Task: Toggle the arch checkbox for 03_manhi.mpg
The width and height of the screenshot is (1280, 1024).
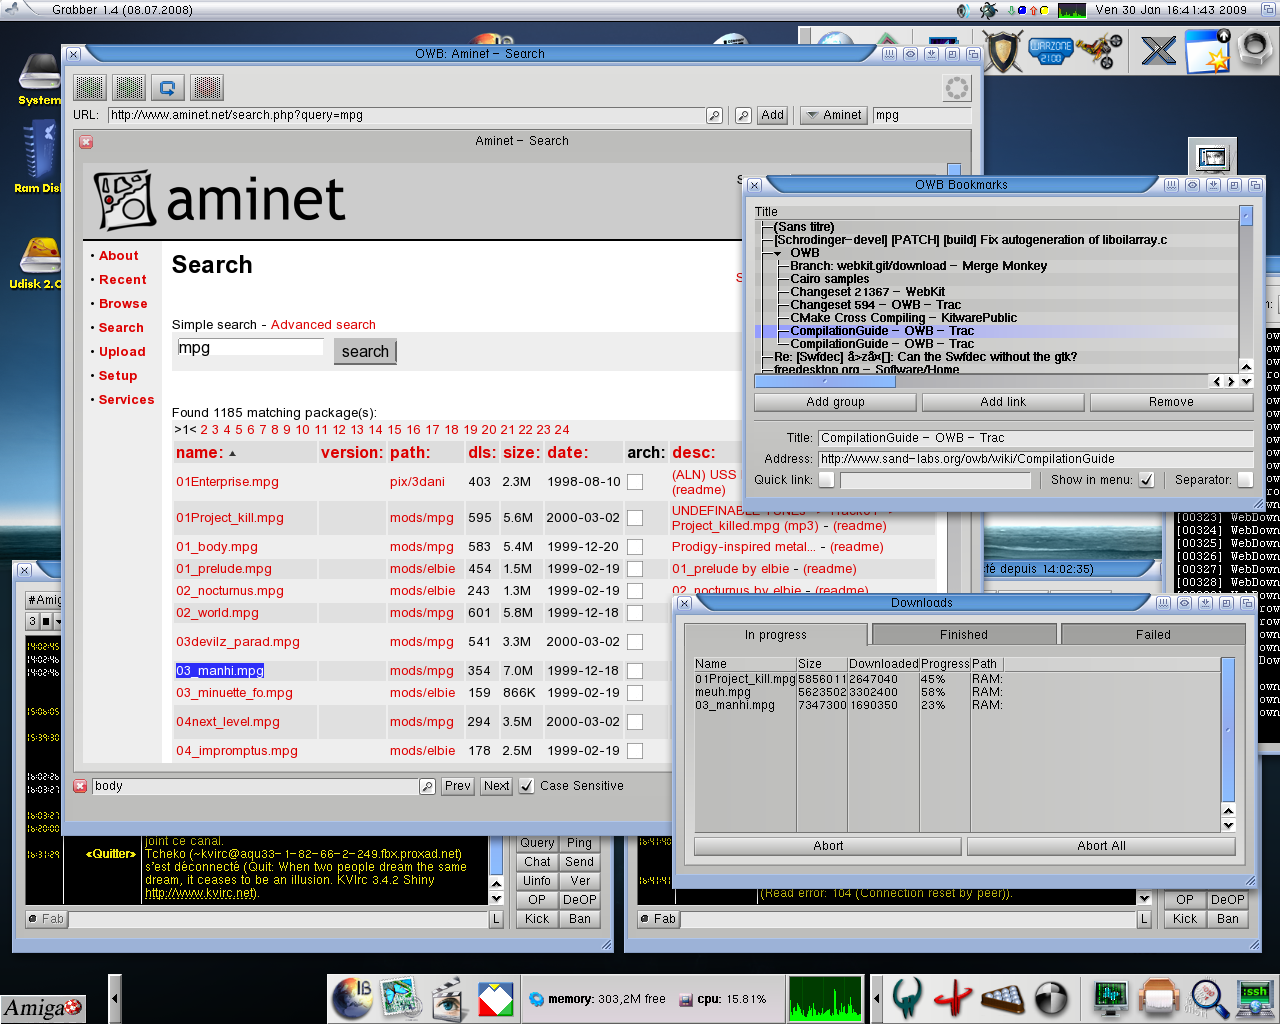Action: 634,671
